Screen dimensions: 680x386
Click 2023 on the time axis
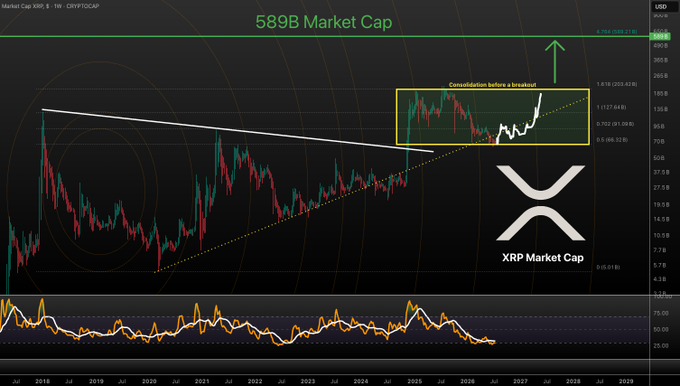coord(308,381)
